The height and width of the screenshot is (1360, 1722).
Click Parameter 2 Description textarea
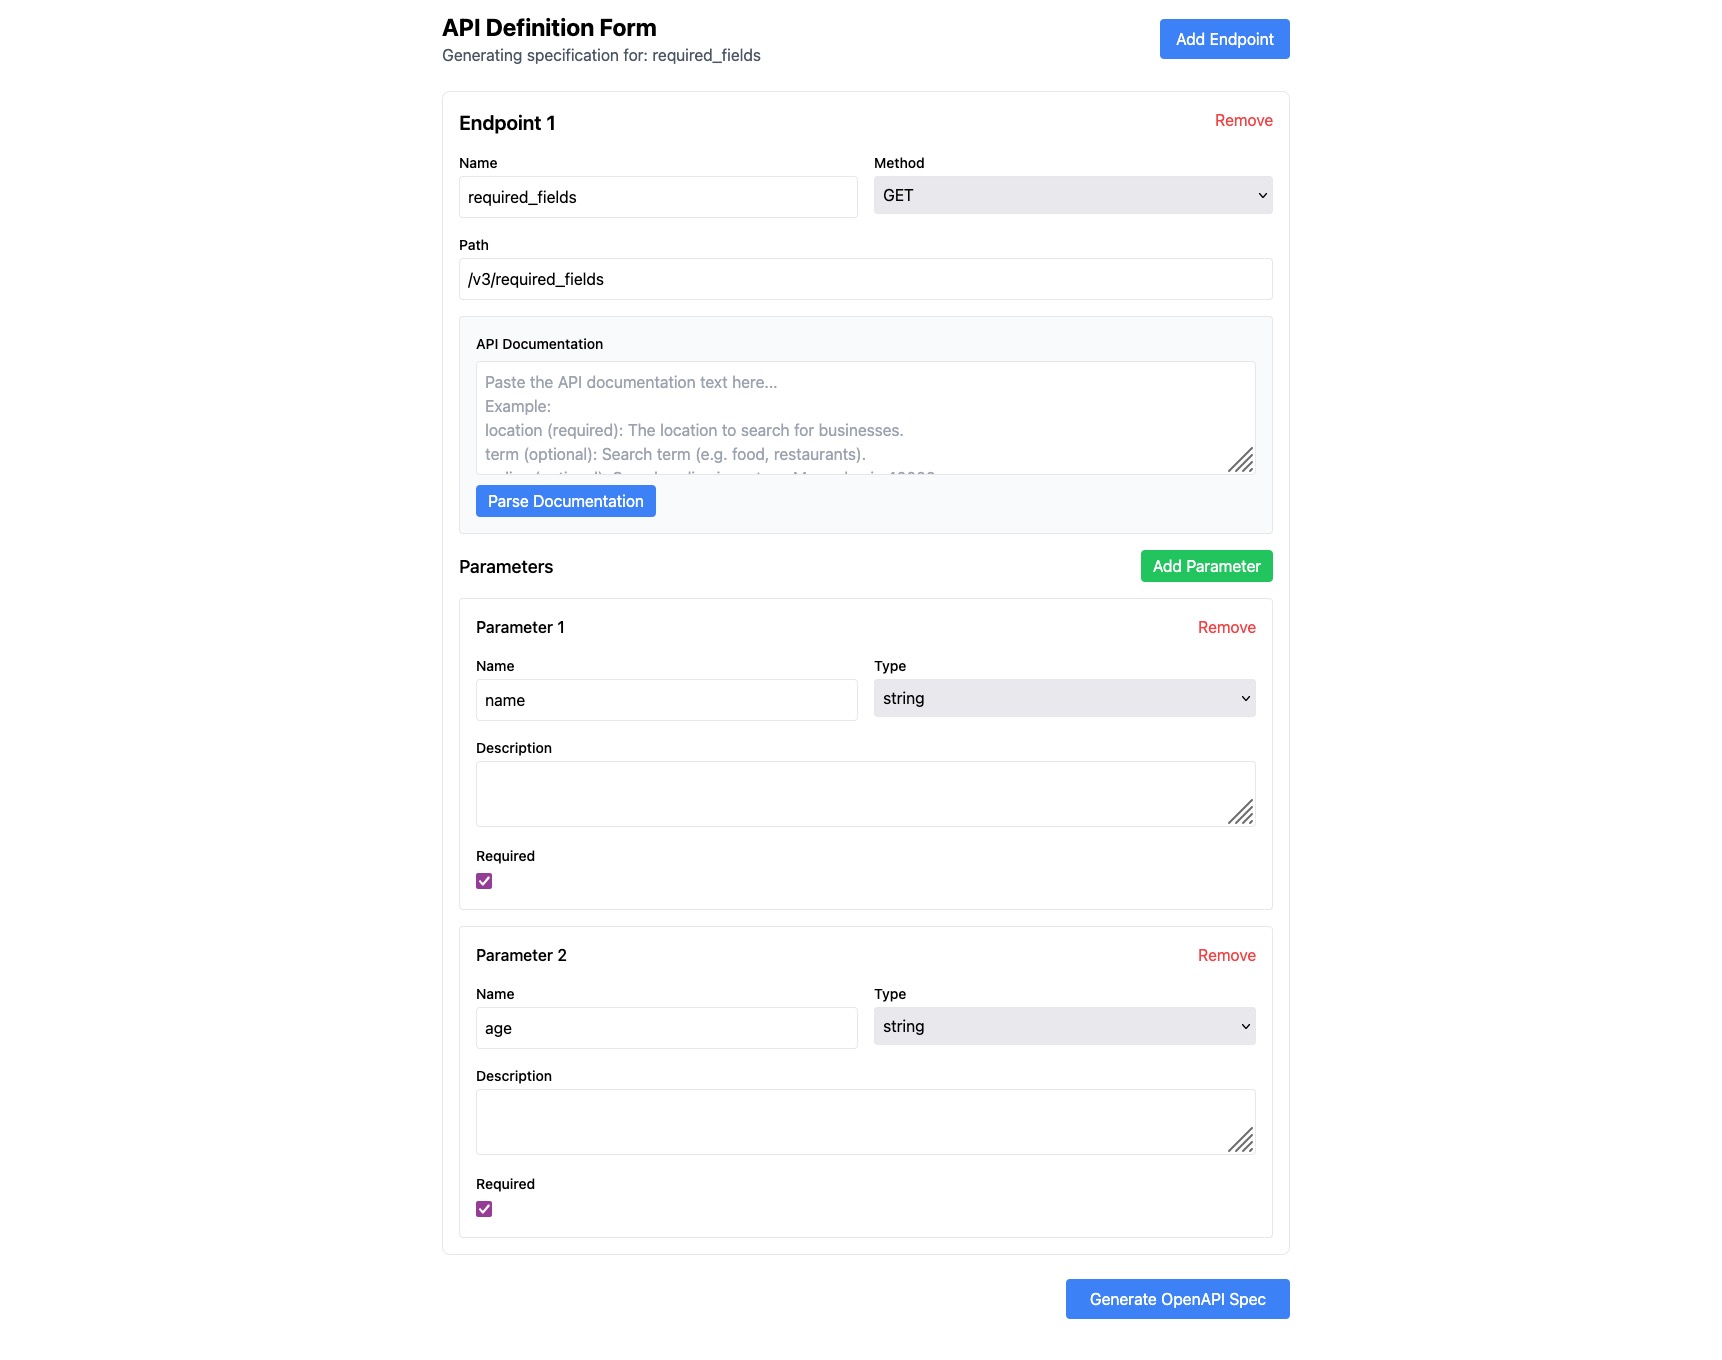point(850,1121)
